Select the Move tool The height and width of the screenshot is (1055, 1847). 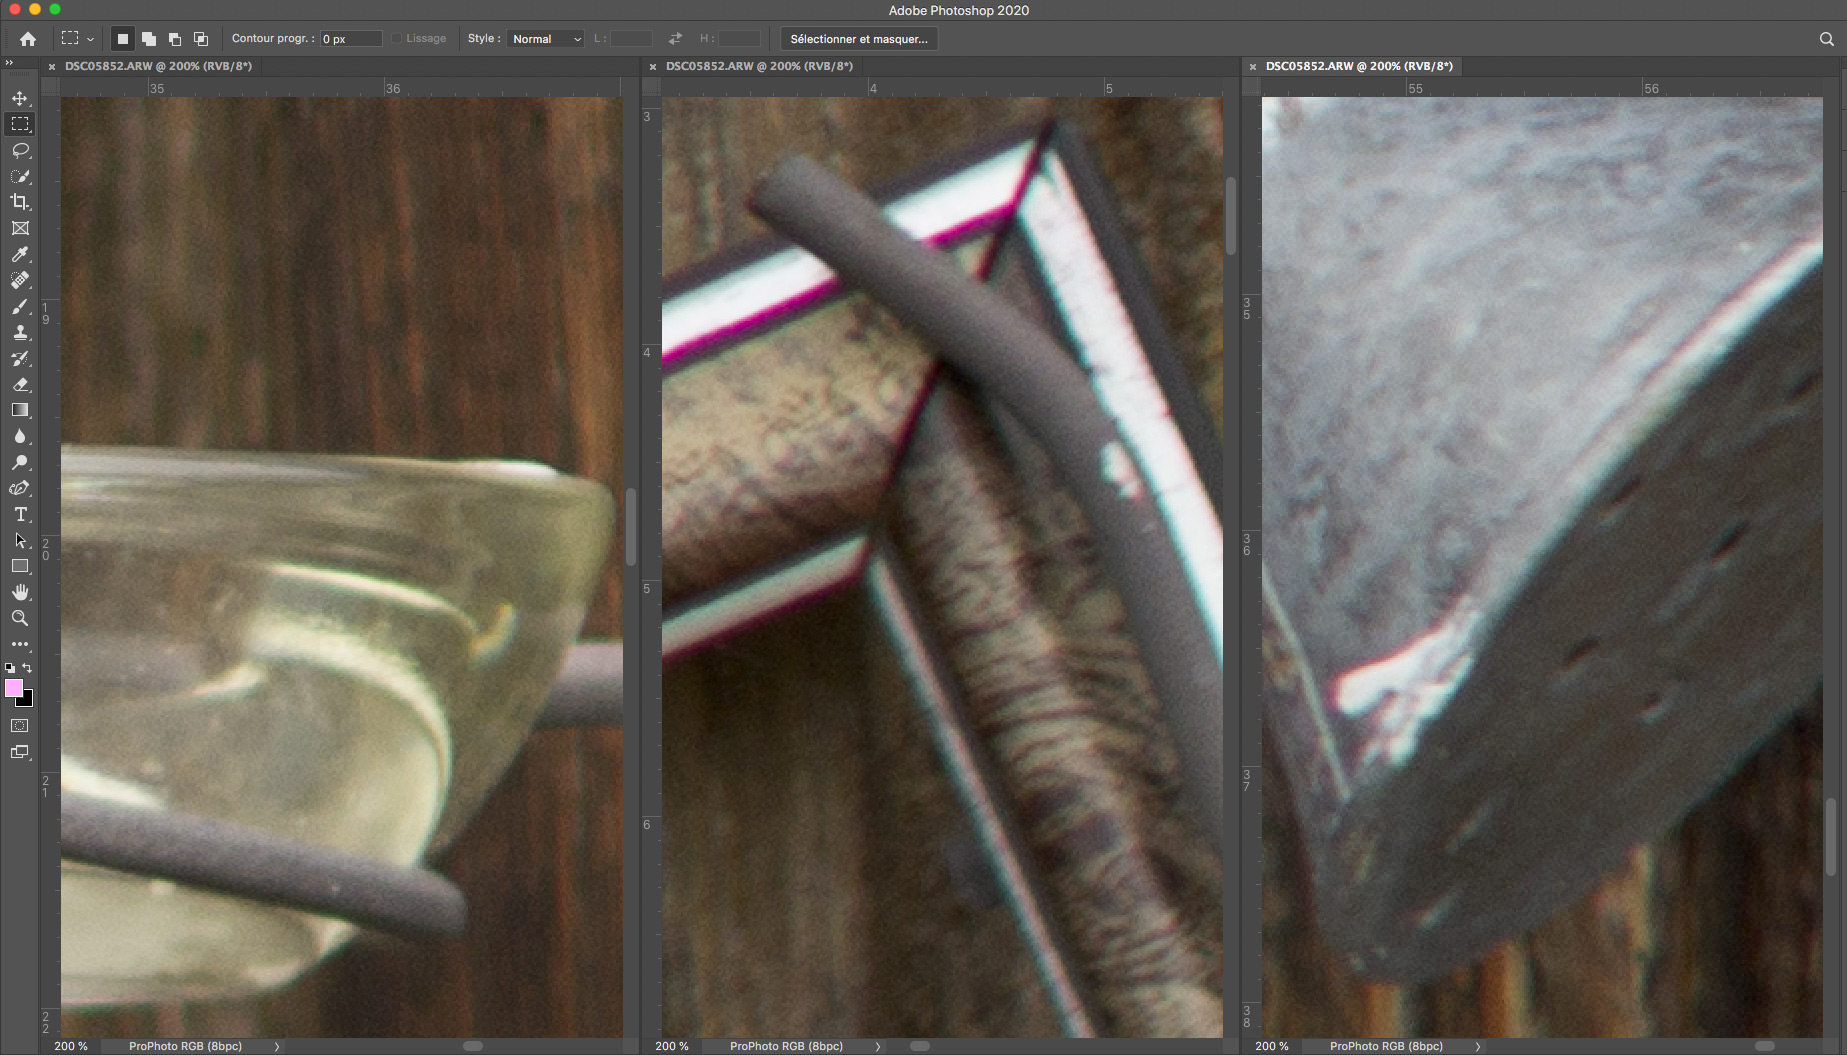pos(20,98)
